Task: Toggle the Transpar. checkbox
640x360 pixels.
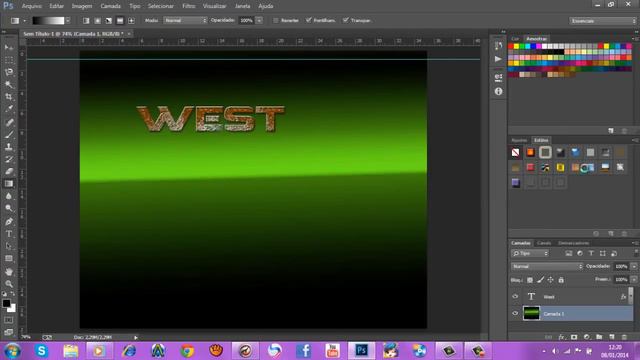Action: pos(346,20)
